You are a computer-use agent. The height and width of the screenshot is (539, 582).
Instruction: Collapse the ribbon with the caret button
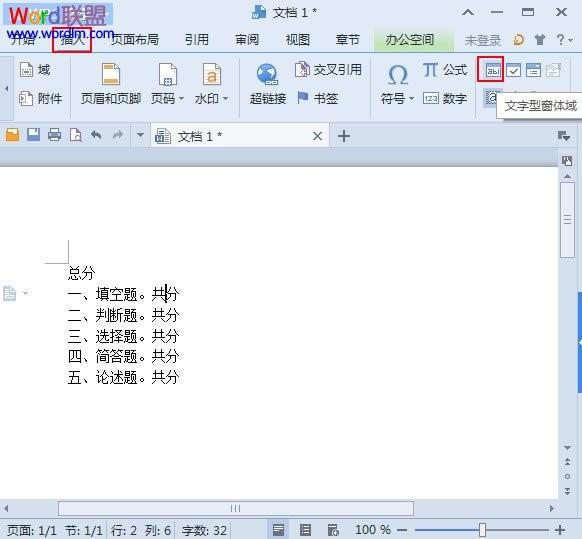point(468,13)
